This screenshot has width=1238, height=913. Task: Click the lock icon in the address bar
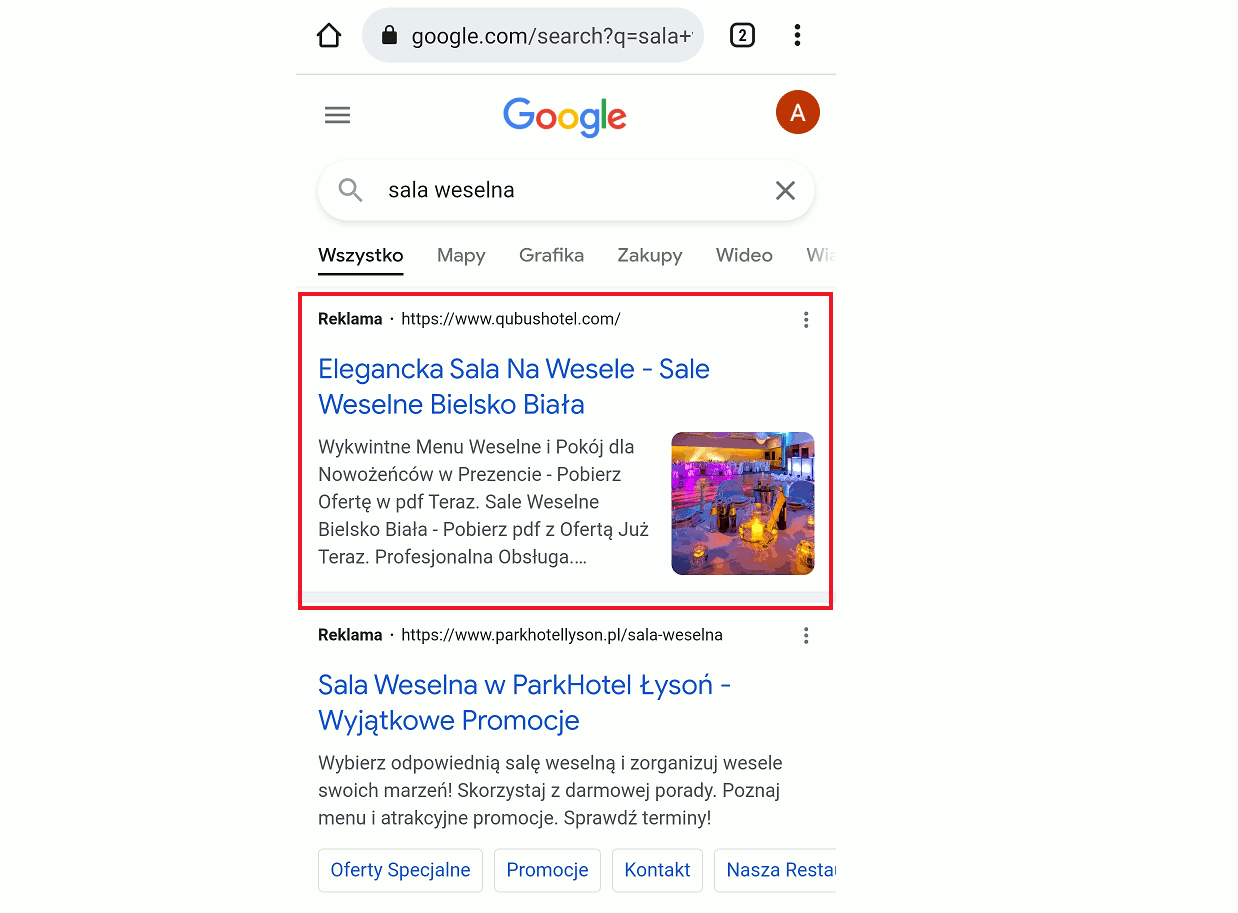click(x=390, y=36)
